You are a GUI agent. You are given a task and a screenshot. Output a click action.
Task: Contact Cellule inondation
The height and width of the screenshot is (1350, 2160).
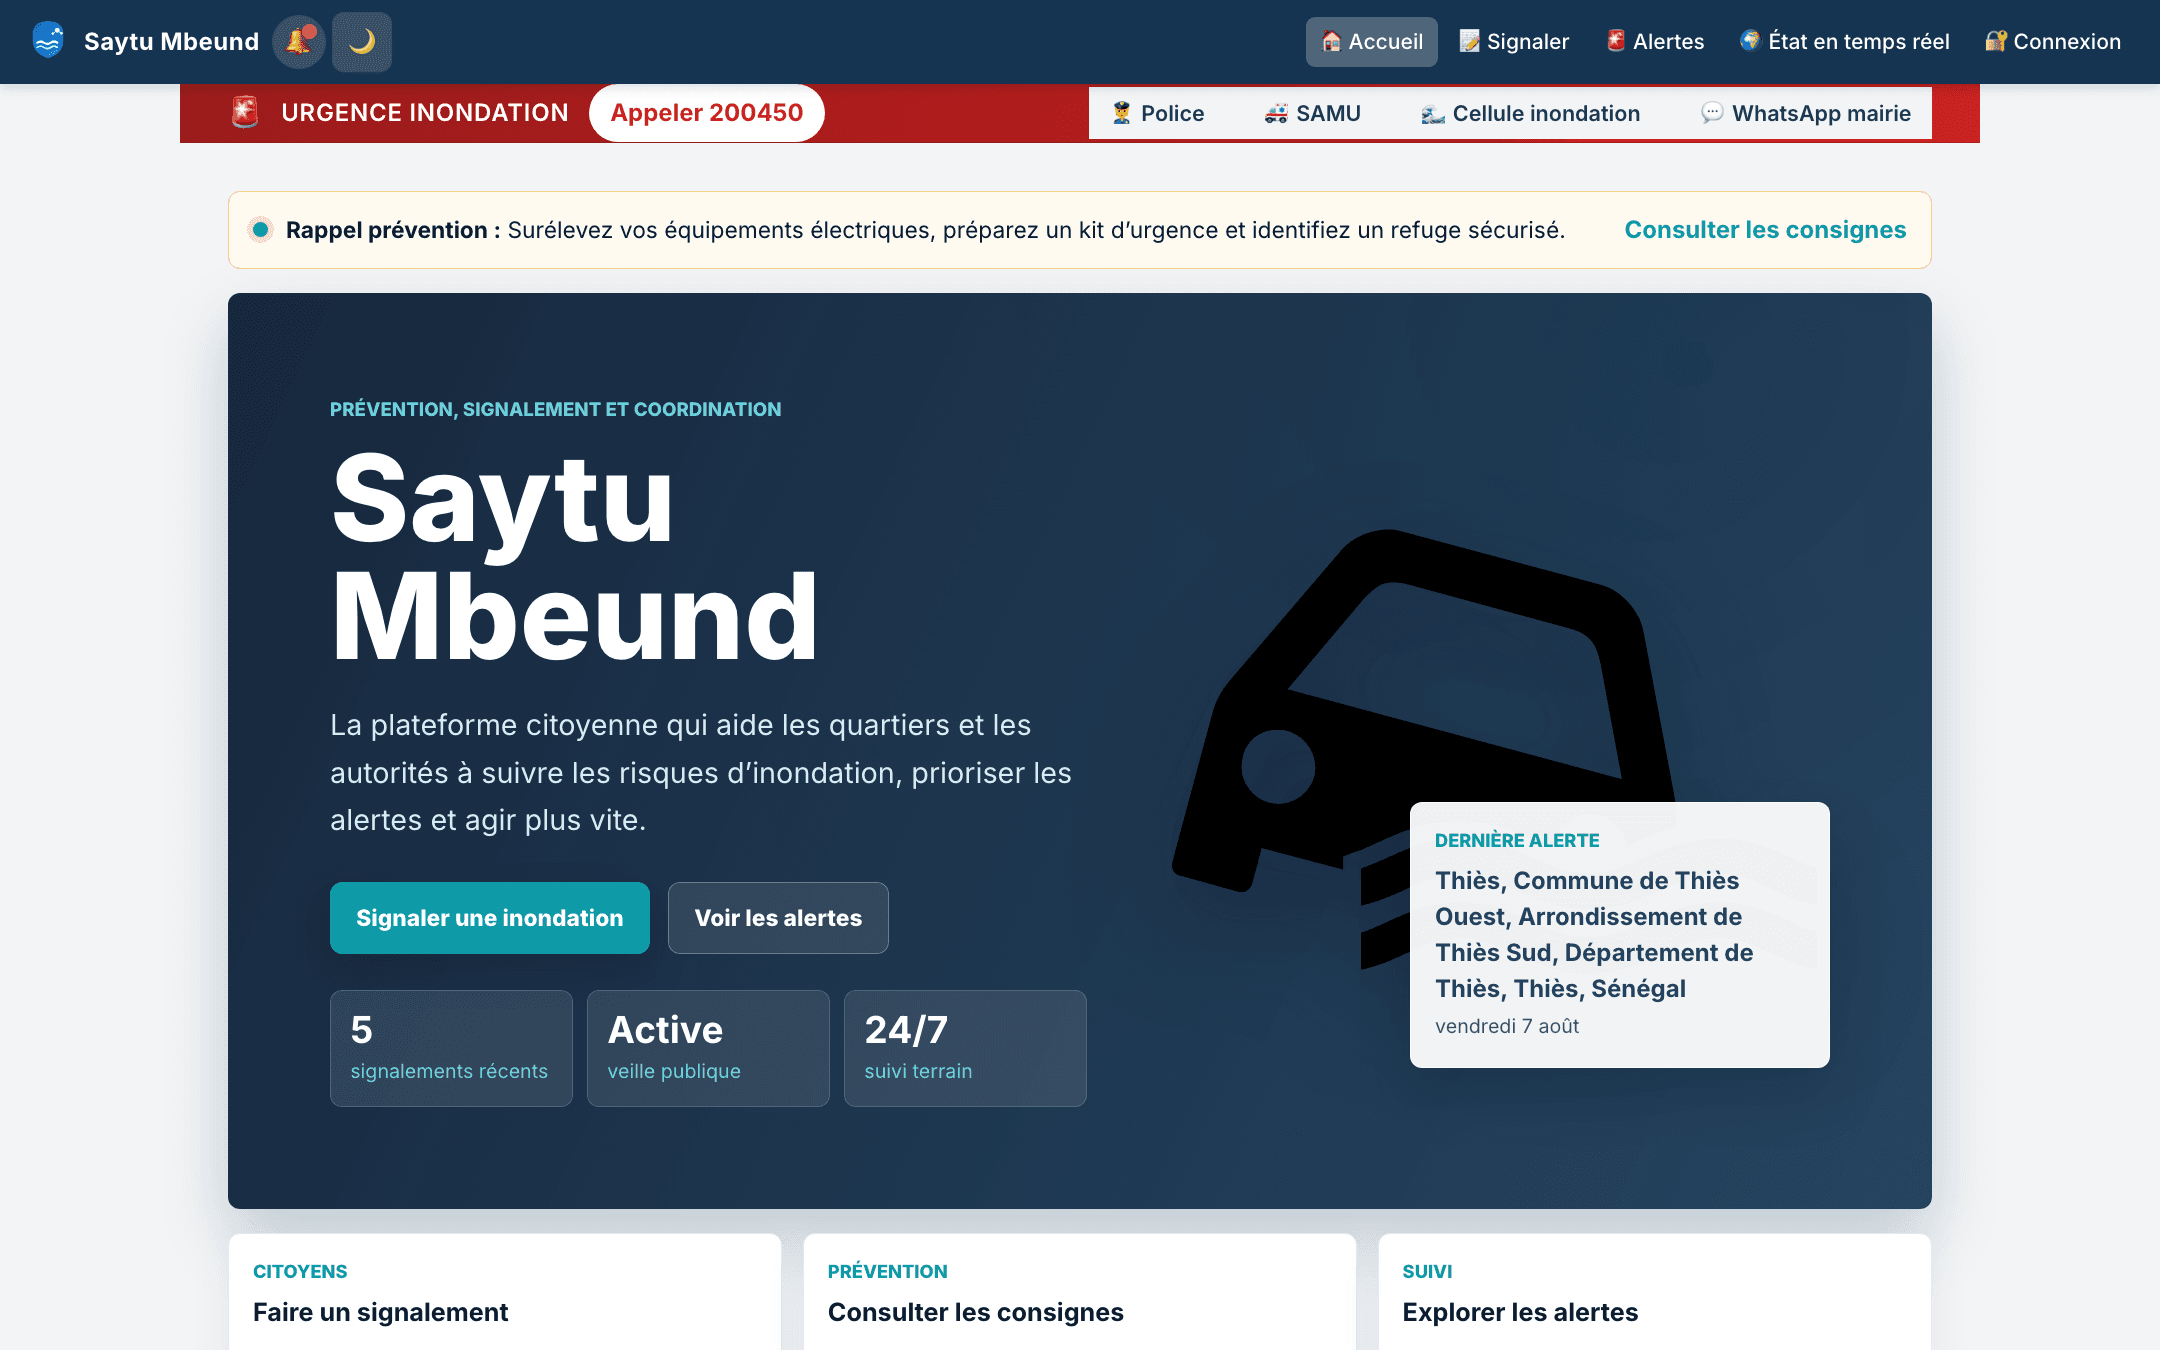coord(1530,113)
